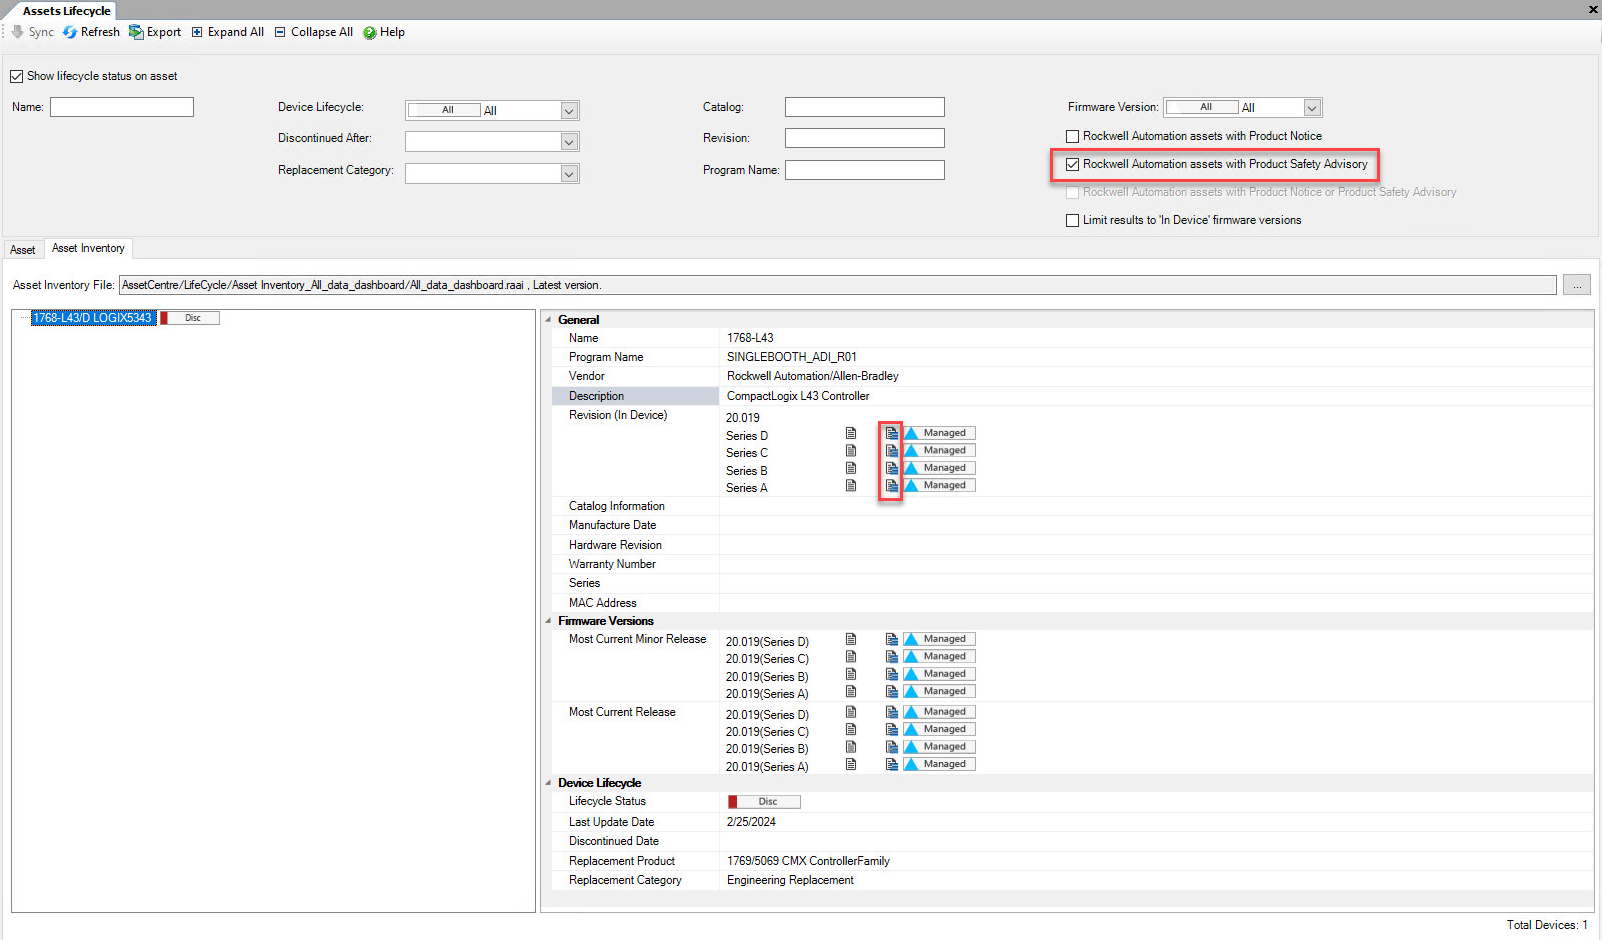Click Managed status badge for Revision Series A

click(x=939, y=485)
